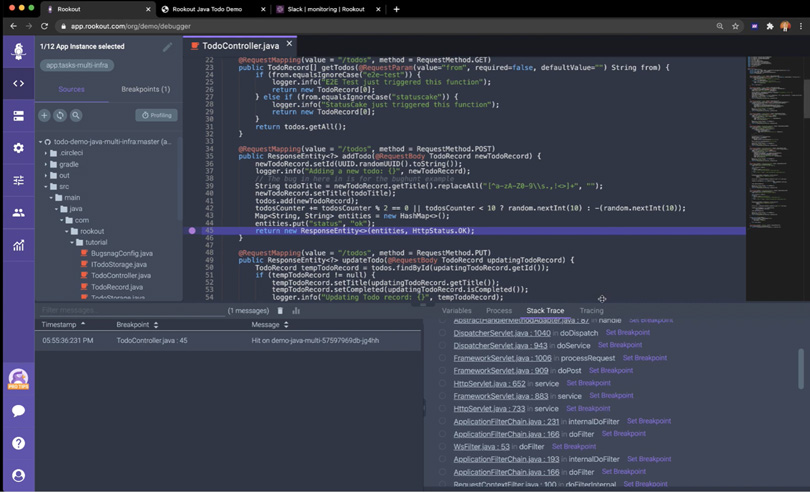Image resolution: width=810 pixels, height=492 pixels.
Task: Collapse the src folder arrow
Action: click(46, 187)
